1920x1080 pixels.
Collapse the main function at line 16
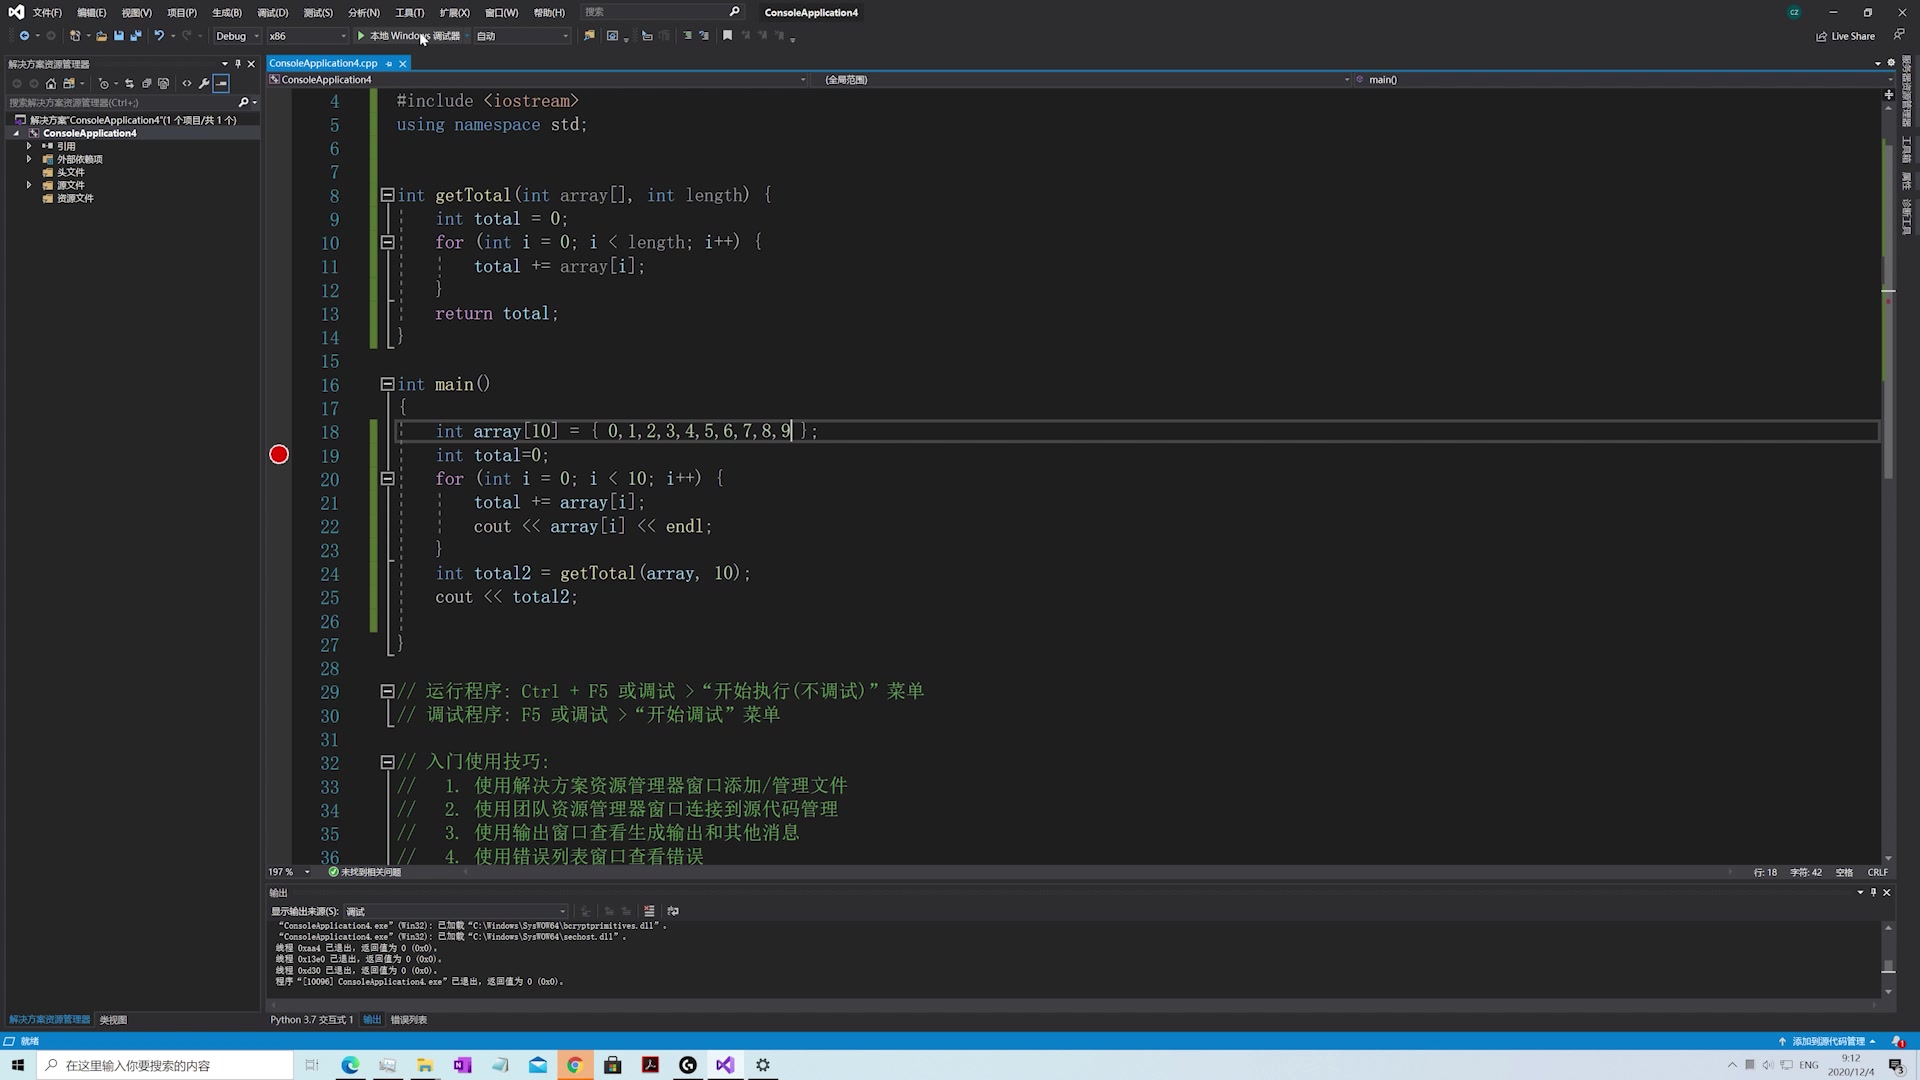coord(387,384)
